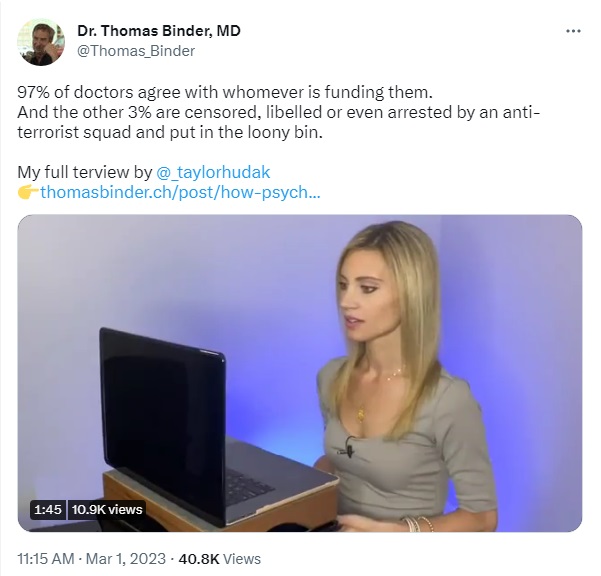
Task: View the 40.8K Views analytics
Action: [x=220, y=559]
